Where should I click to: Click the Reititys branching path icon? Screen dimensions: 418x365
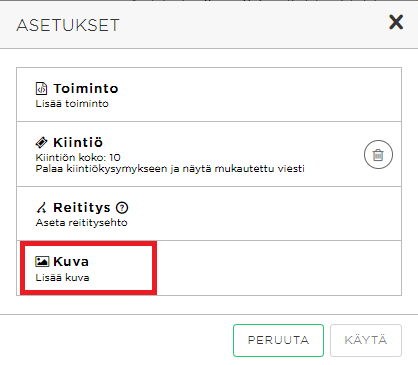point(41,208)
